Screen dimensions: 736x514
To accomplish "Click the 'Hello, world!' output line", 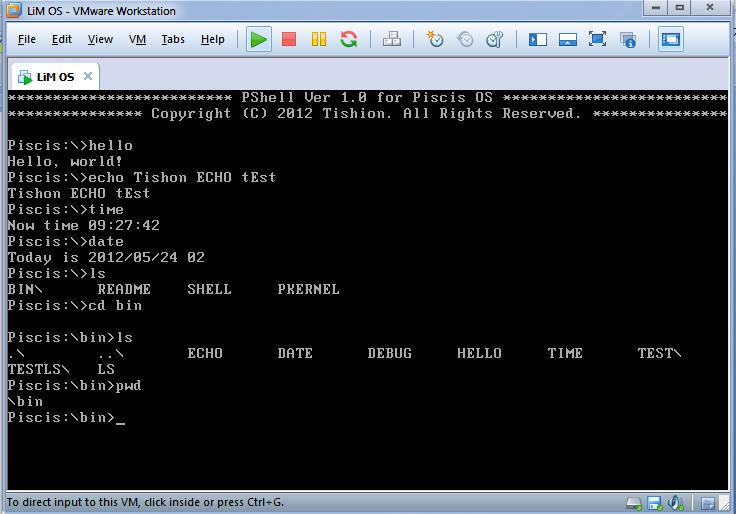I will click(x=65, y=161).
